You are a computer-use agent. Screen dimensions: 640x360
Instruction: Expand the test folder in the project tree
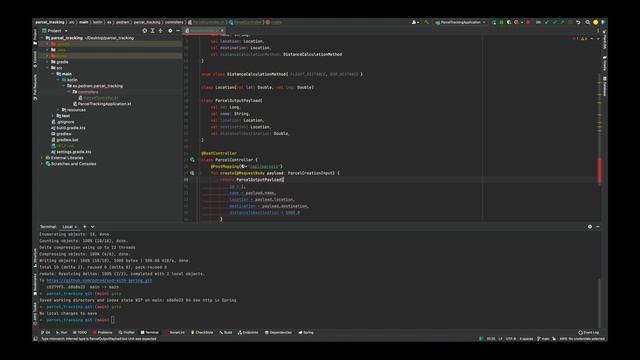coord(53,116)
